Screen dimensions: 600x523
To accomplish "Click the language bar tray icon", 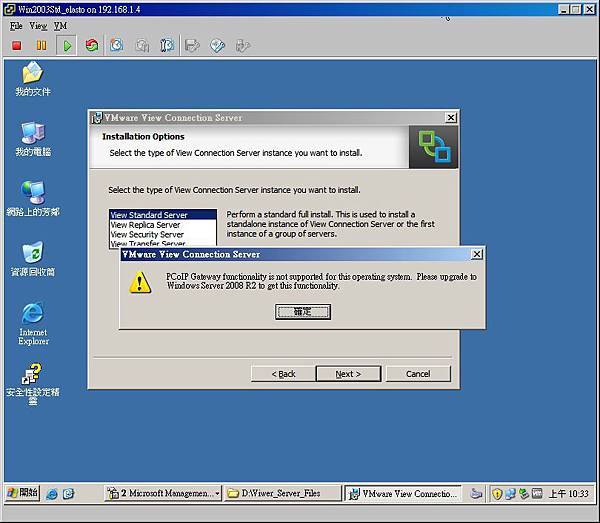I will 476,494.
